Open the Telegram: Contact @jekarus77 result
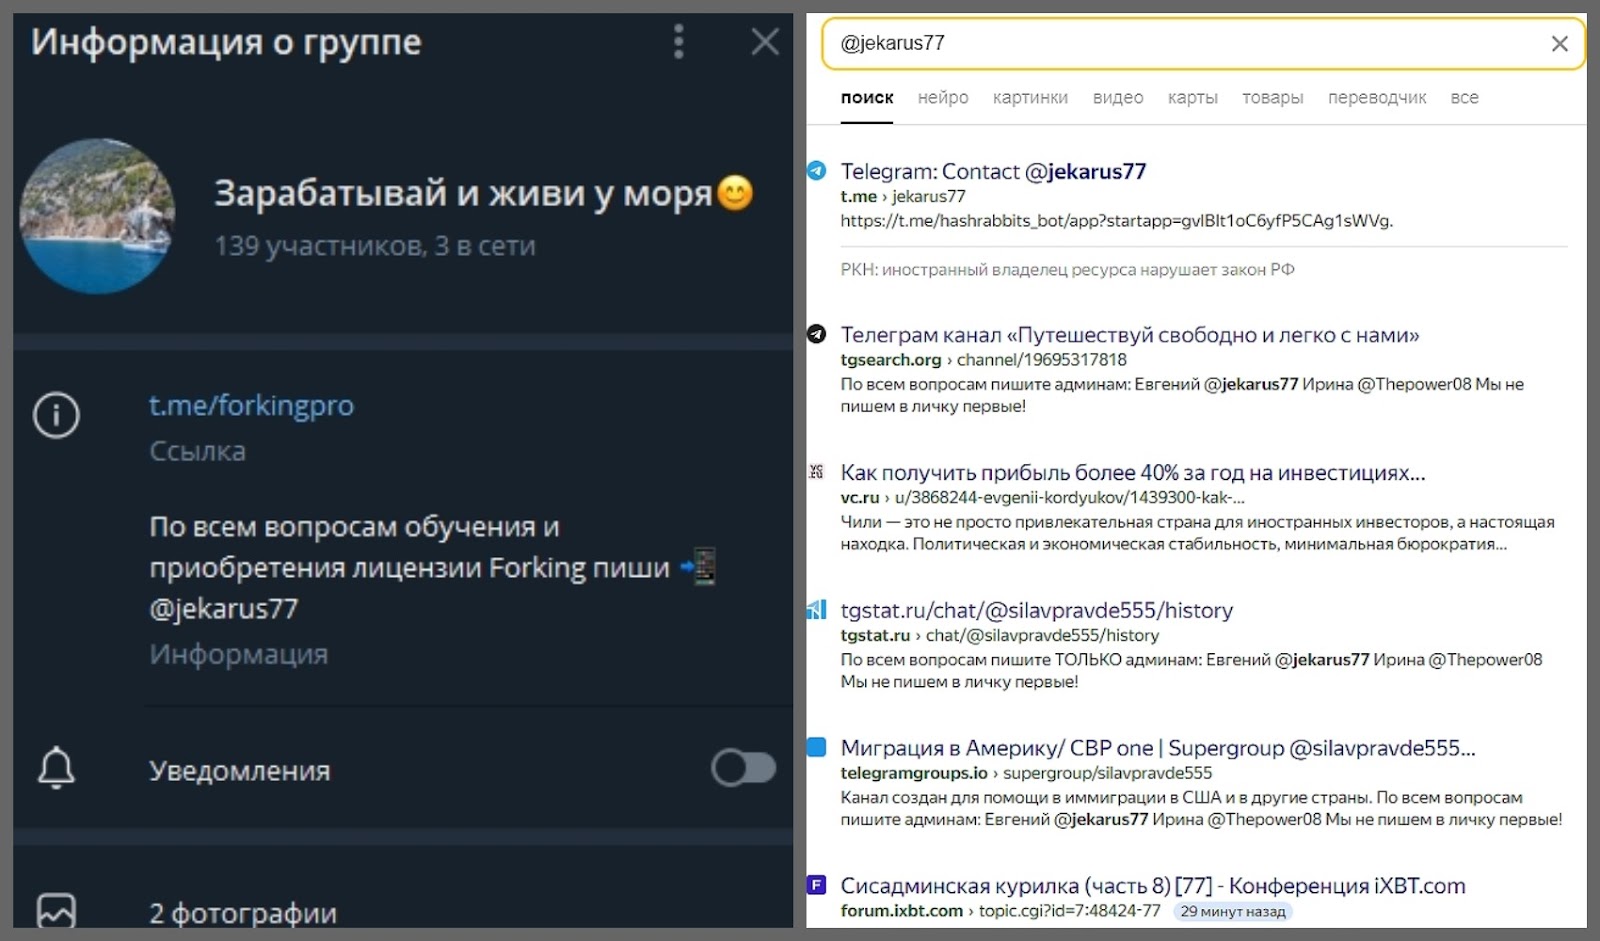Screen dimensions: 1600x941 tap(993, 172)
